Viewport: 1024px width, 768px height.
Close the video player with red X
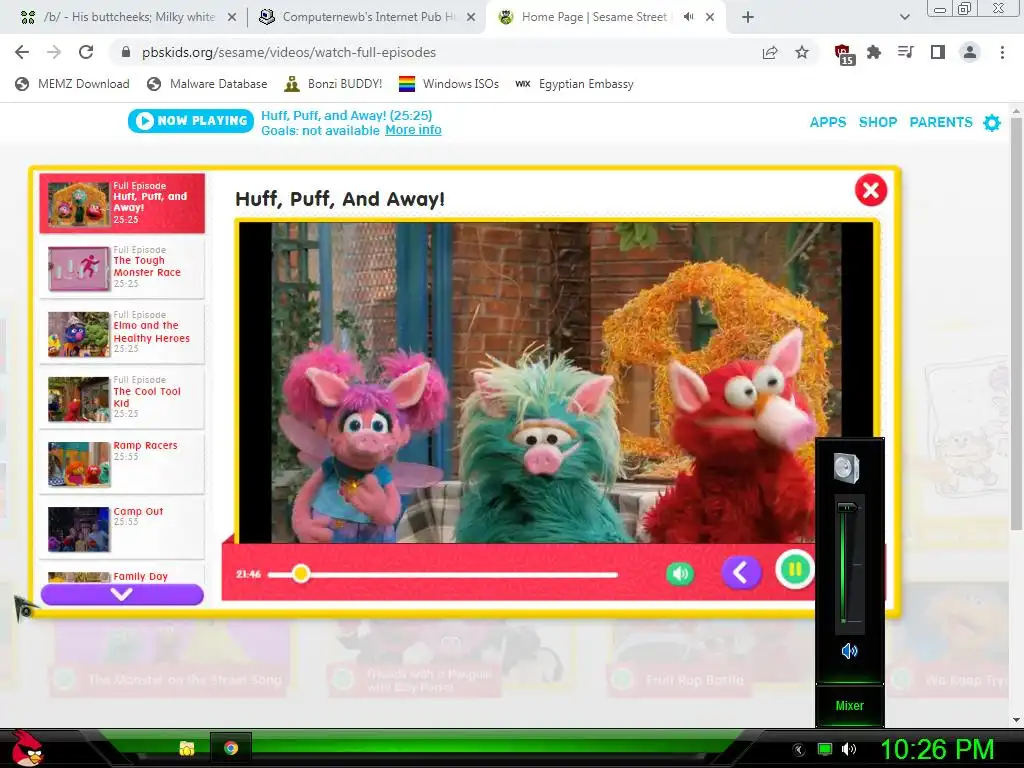coord(871,190)
